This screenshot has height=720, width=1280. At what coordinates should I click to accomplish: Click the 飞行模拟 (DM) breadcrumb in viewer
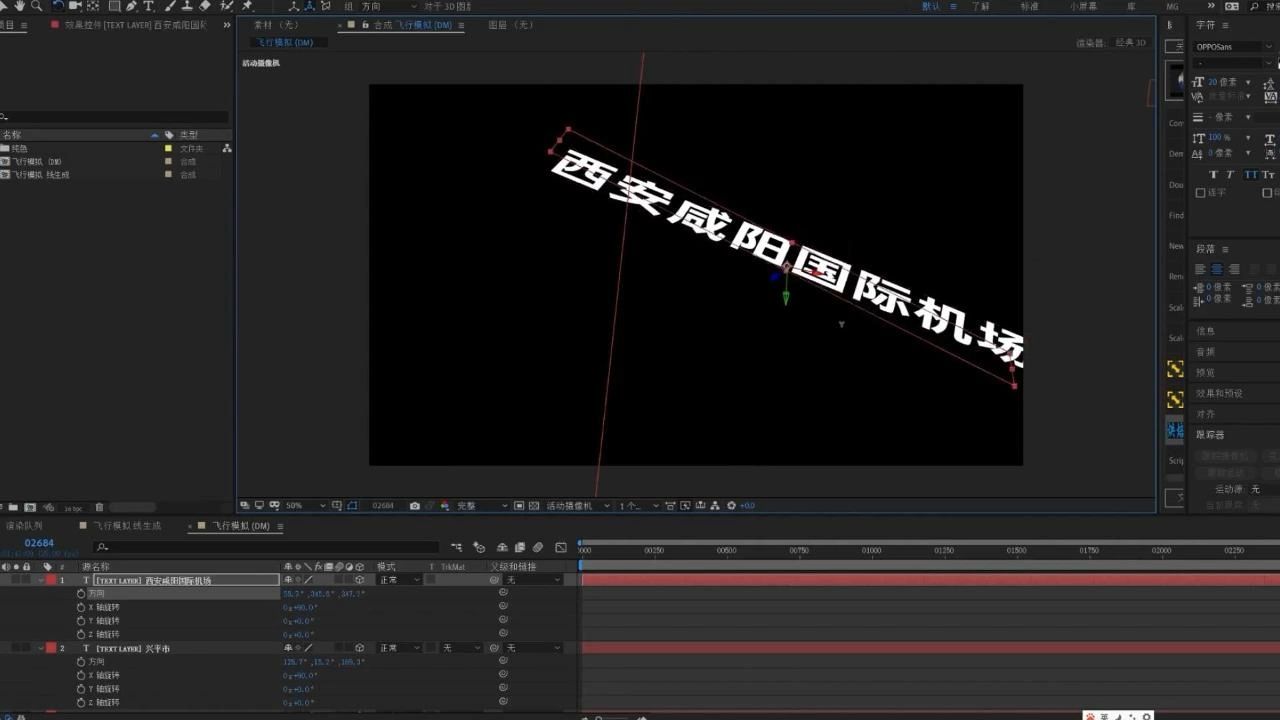coord(284,43)
